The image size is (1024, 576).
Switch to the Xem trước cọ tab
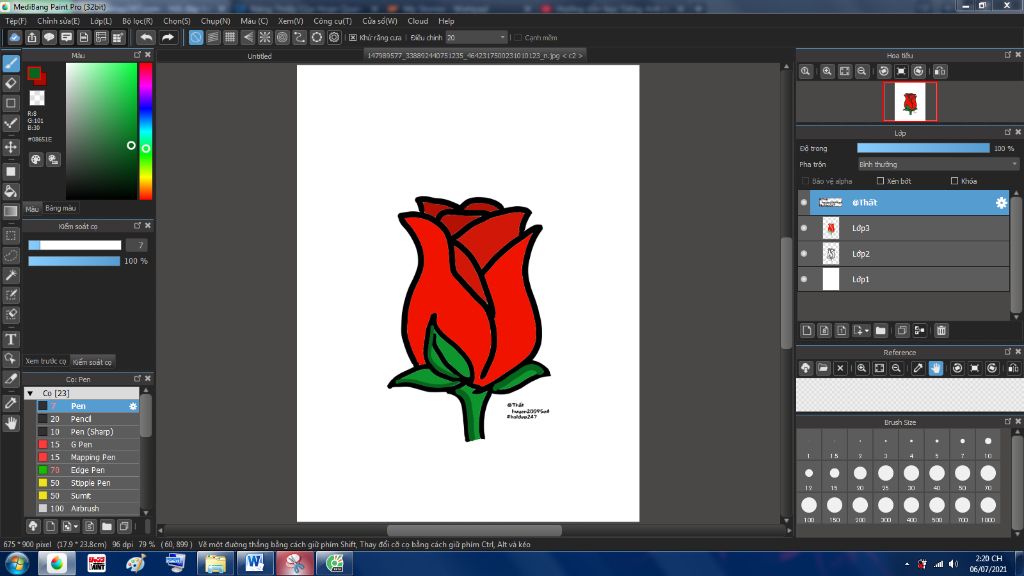coord(46,361)
